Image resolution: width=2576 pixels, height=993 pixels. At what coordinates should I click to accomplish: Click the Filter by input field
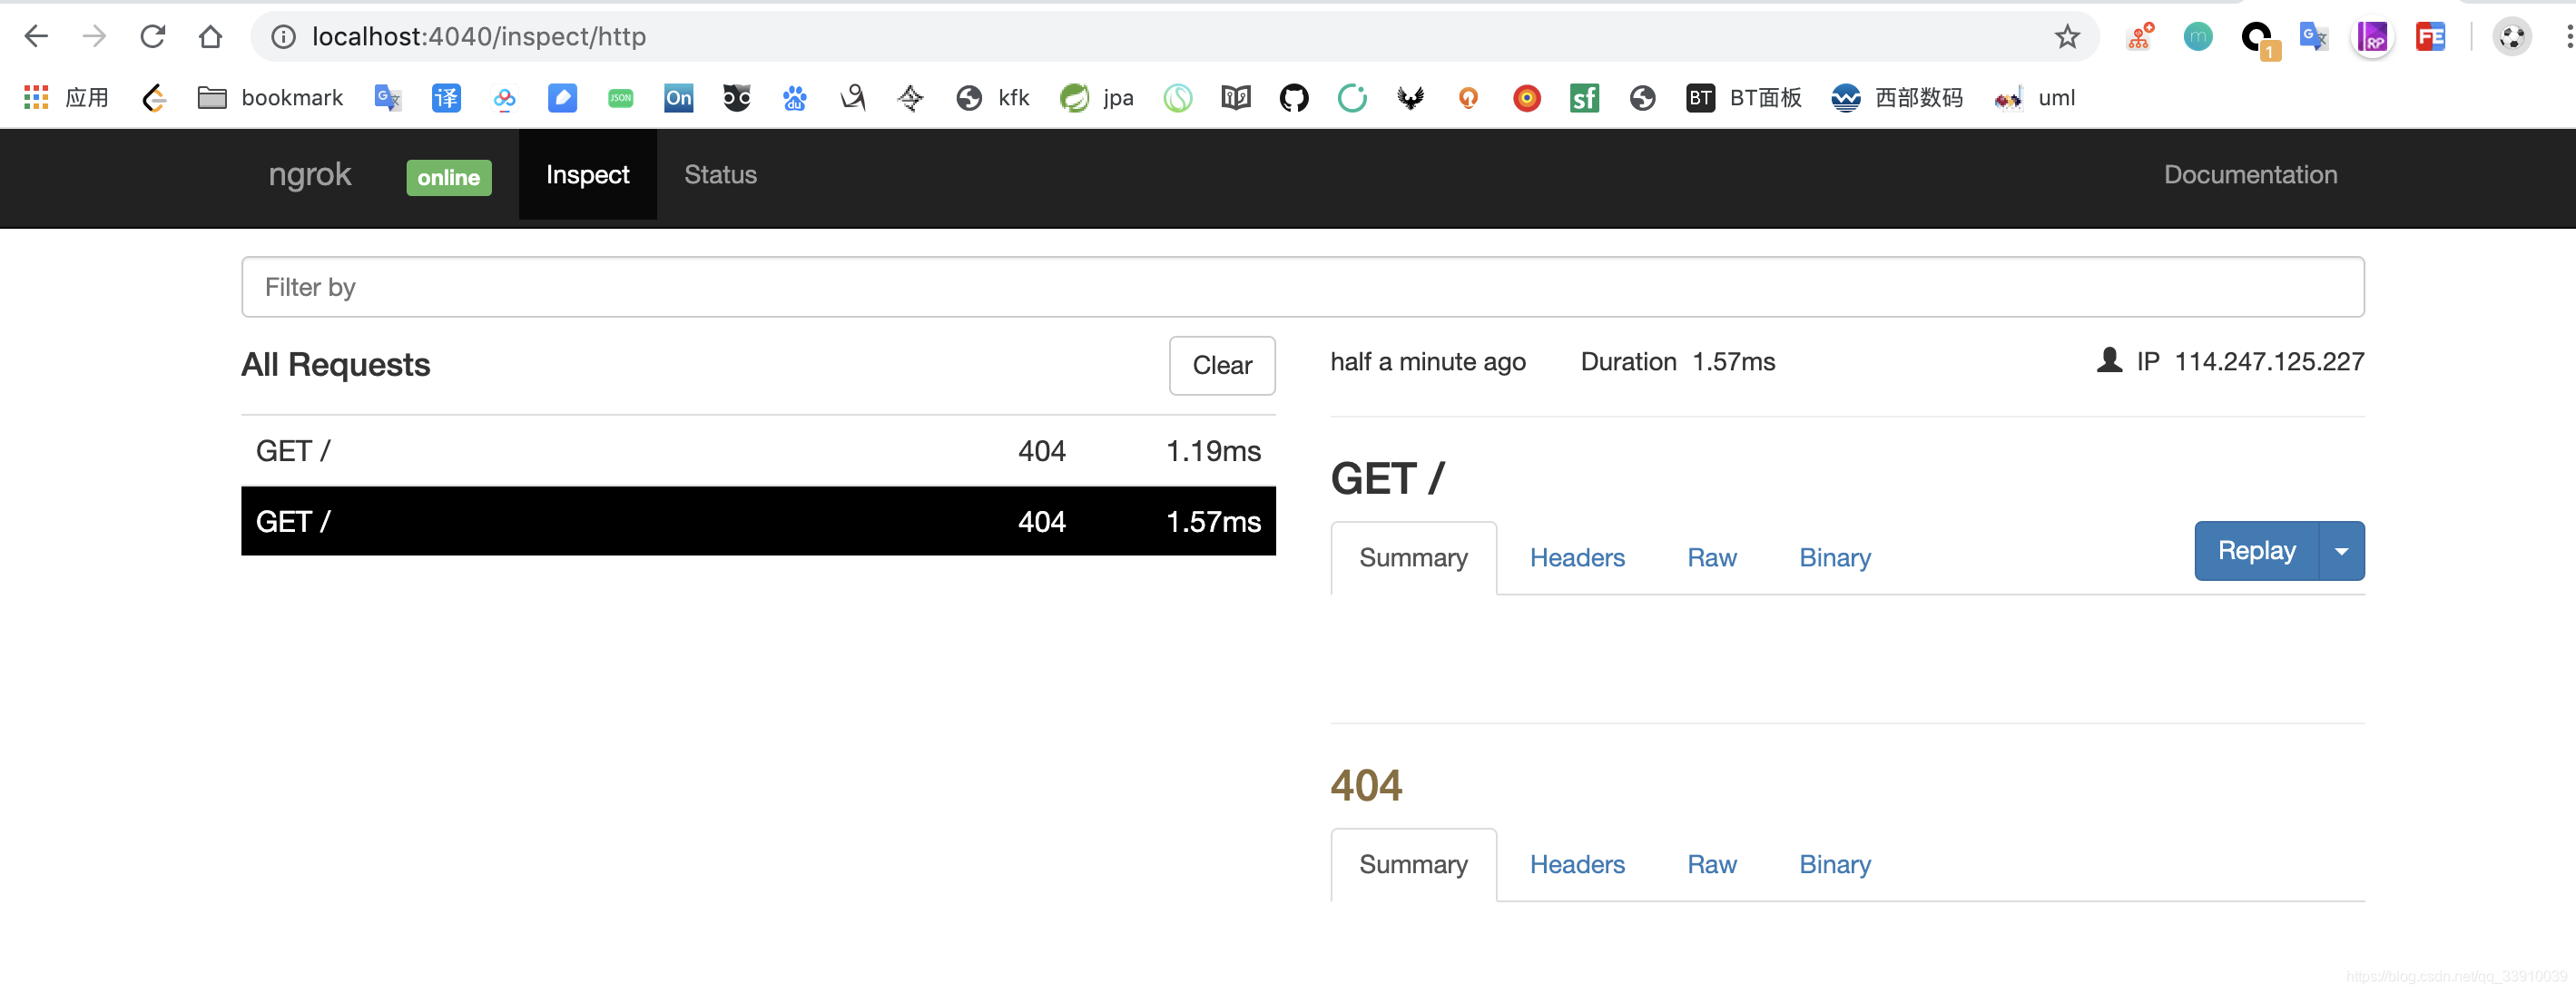coord(1302,287)
